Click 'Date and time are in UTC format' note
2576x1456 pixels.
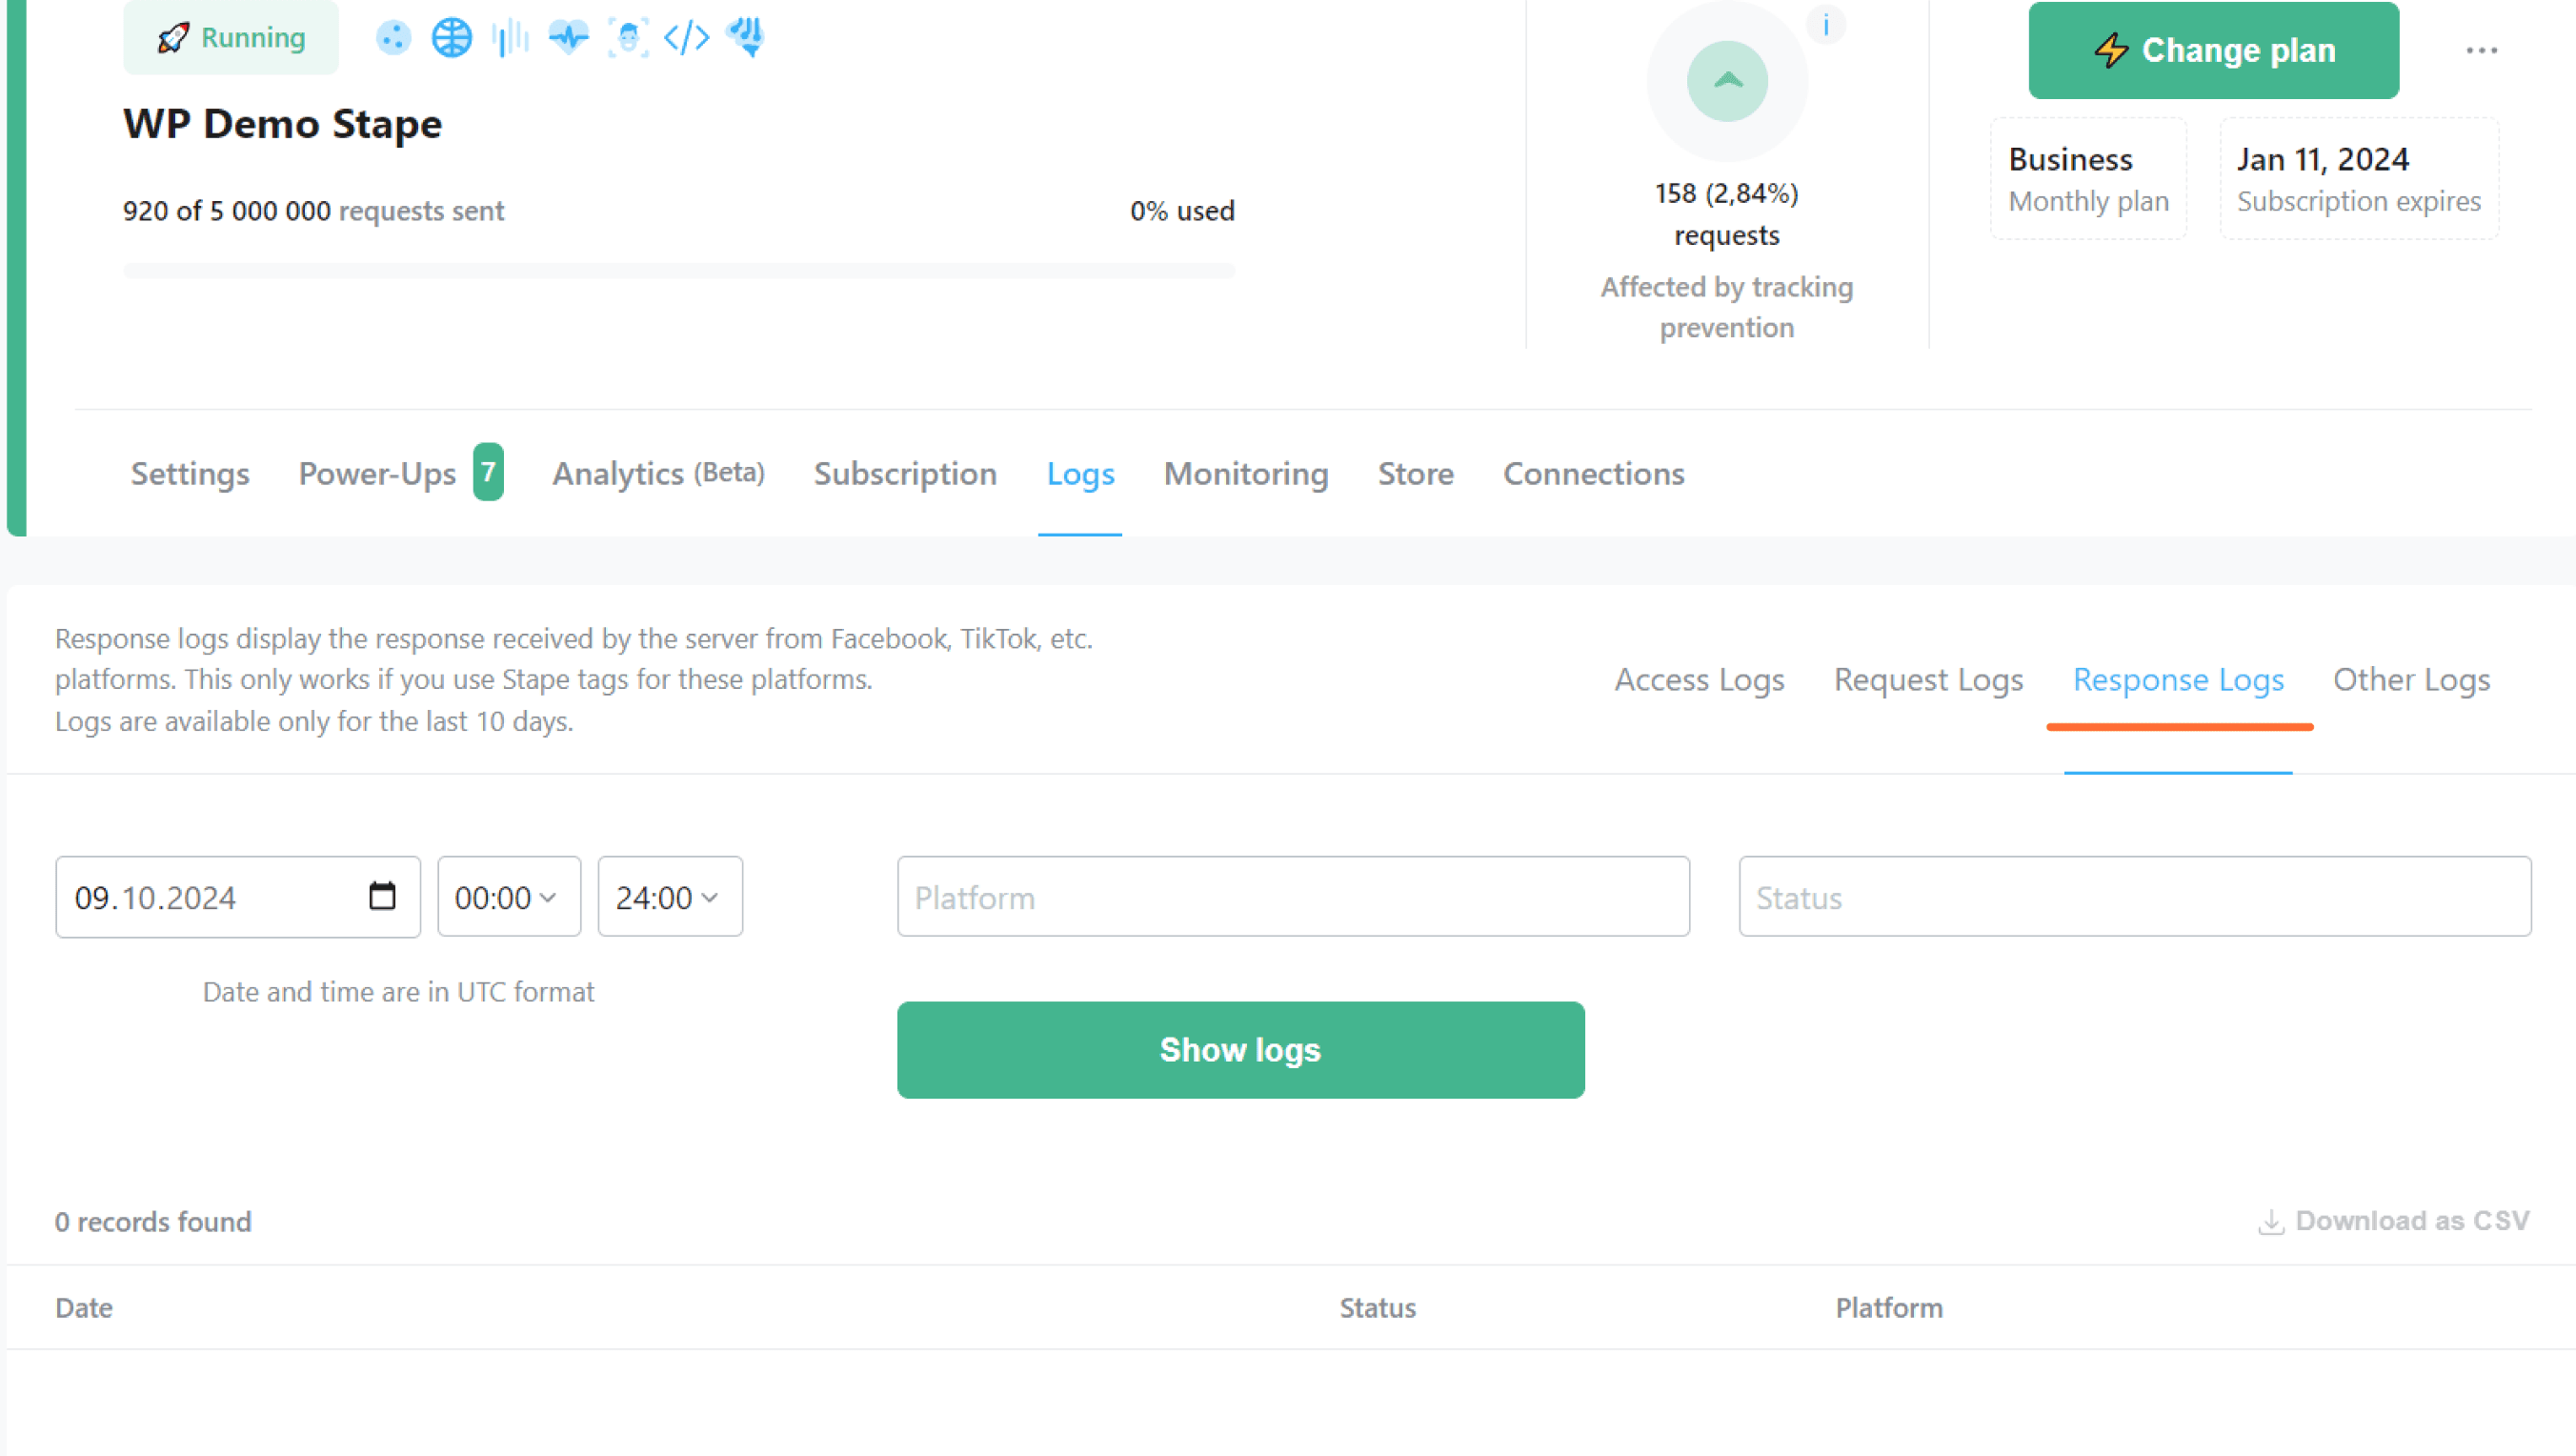[x=398, y=992]
